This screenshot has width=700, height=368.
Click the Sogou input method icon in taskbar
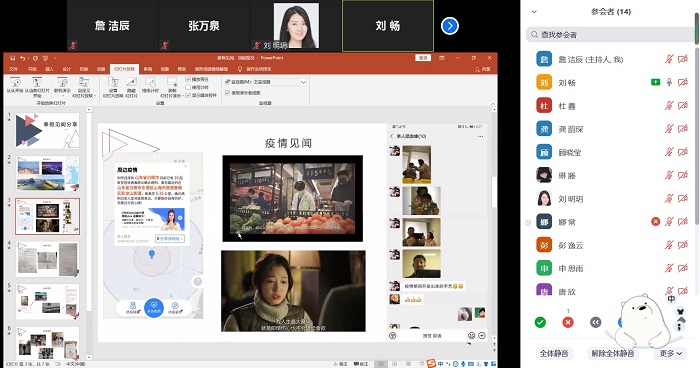pyautogui.click(x=431, y=364)
